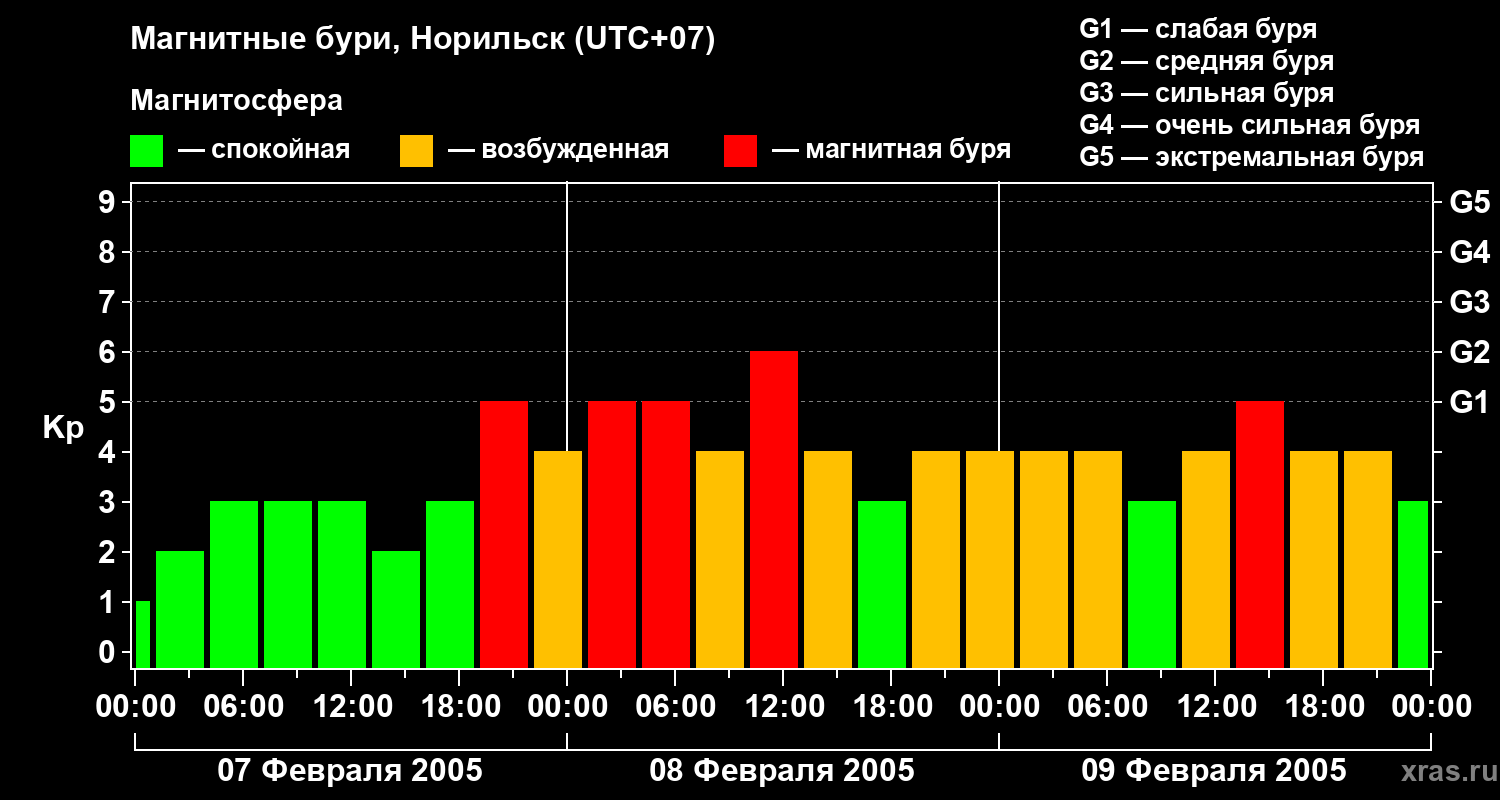This screenshot has height=800, width=1500.
Task: Click 'G2 — средняя буря' legend line
Action: [x=1206, y=61]
